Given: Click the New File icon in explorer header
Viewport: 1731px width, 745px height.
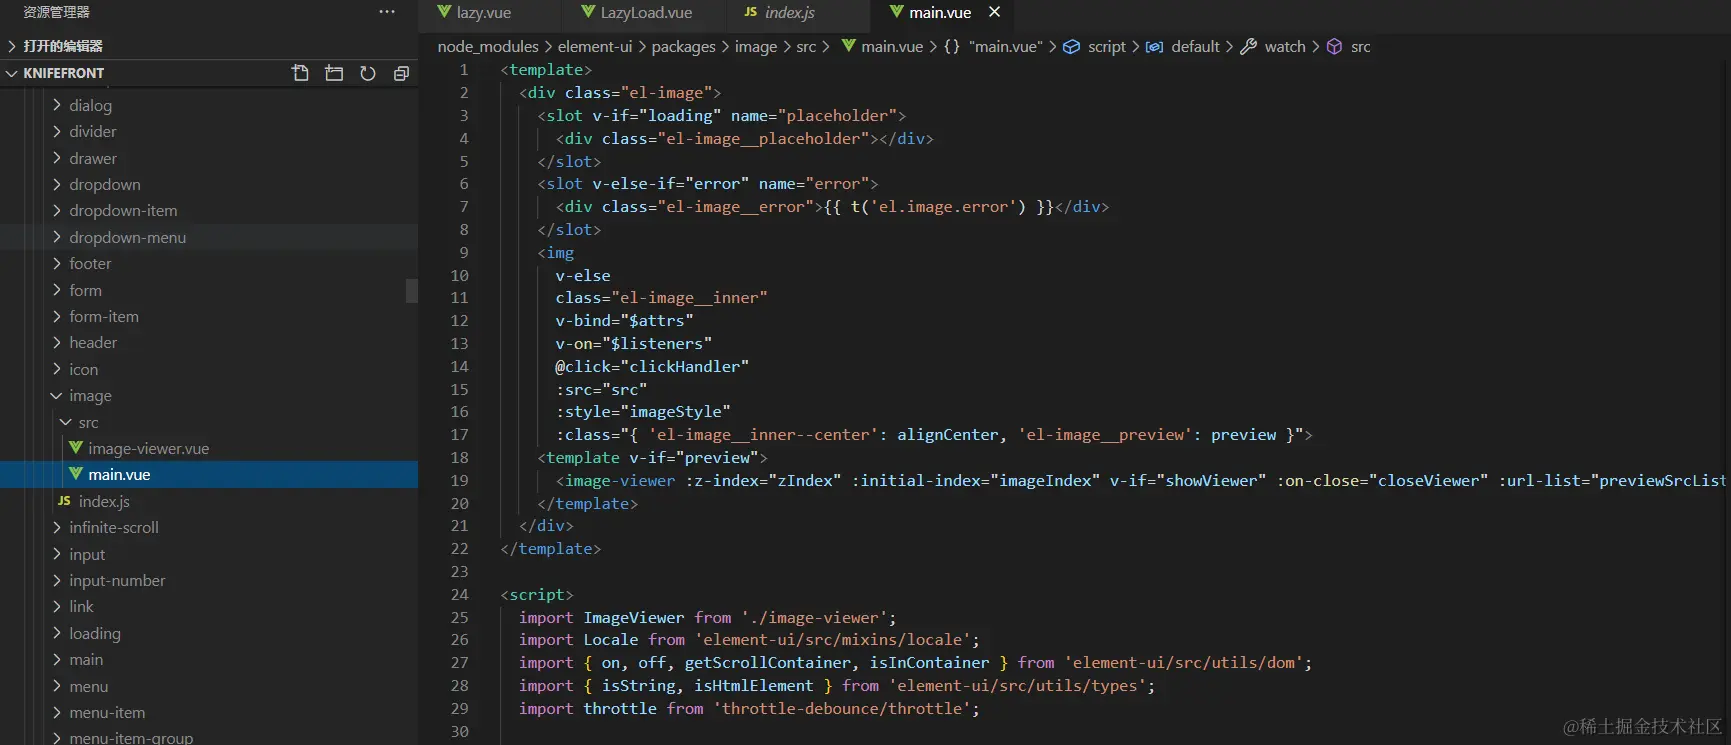Looking at the screenshot, I should point(300,73).
